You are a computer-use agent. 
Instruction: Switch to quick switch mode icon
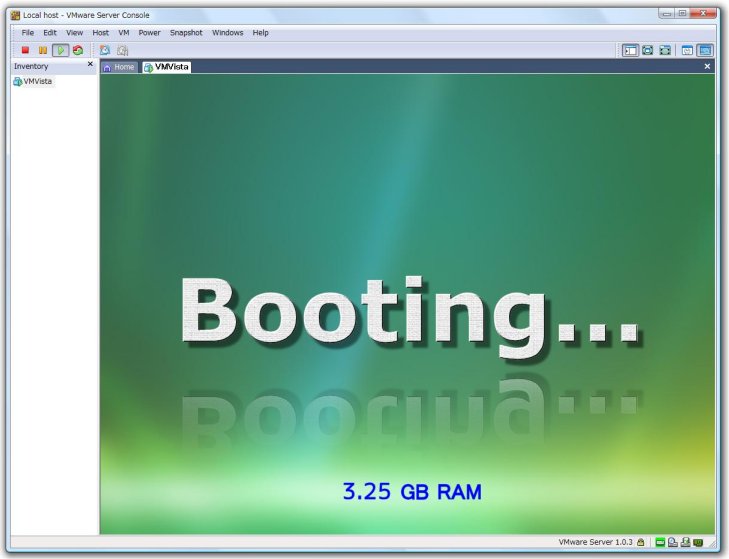(x=665, y=50)
